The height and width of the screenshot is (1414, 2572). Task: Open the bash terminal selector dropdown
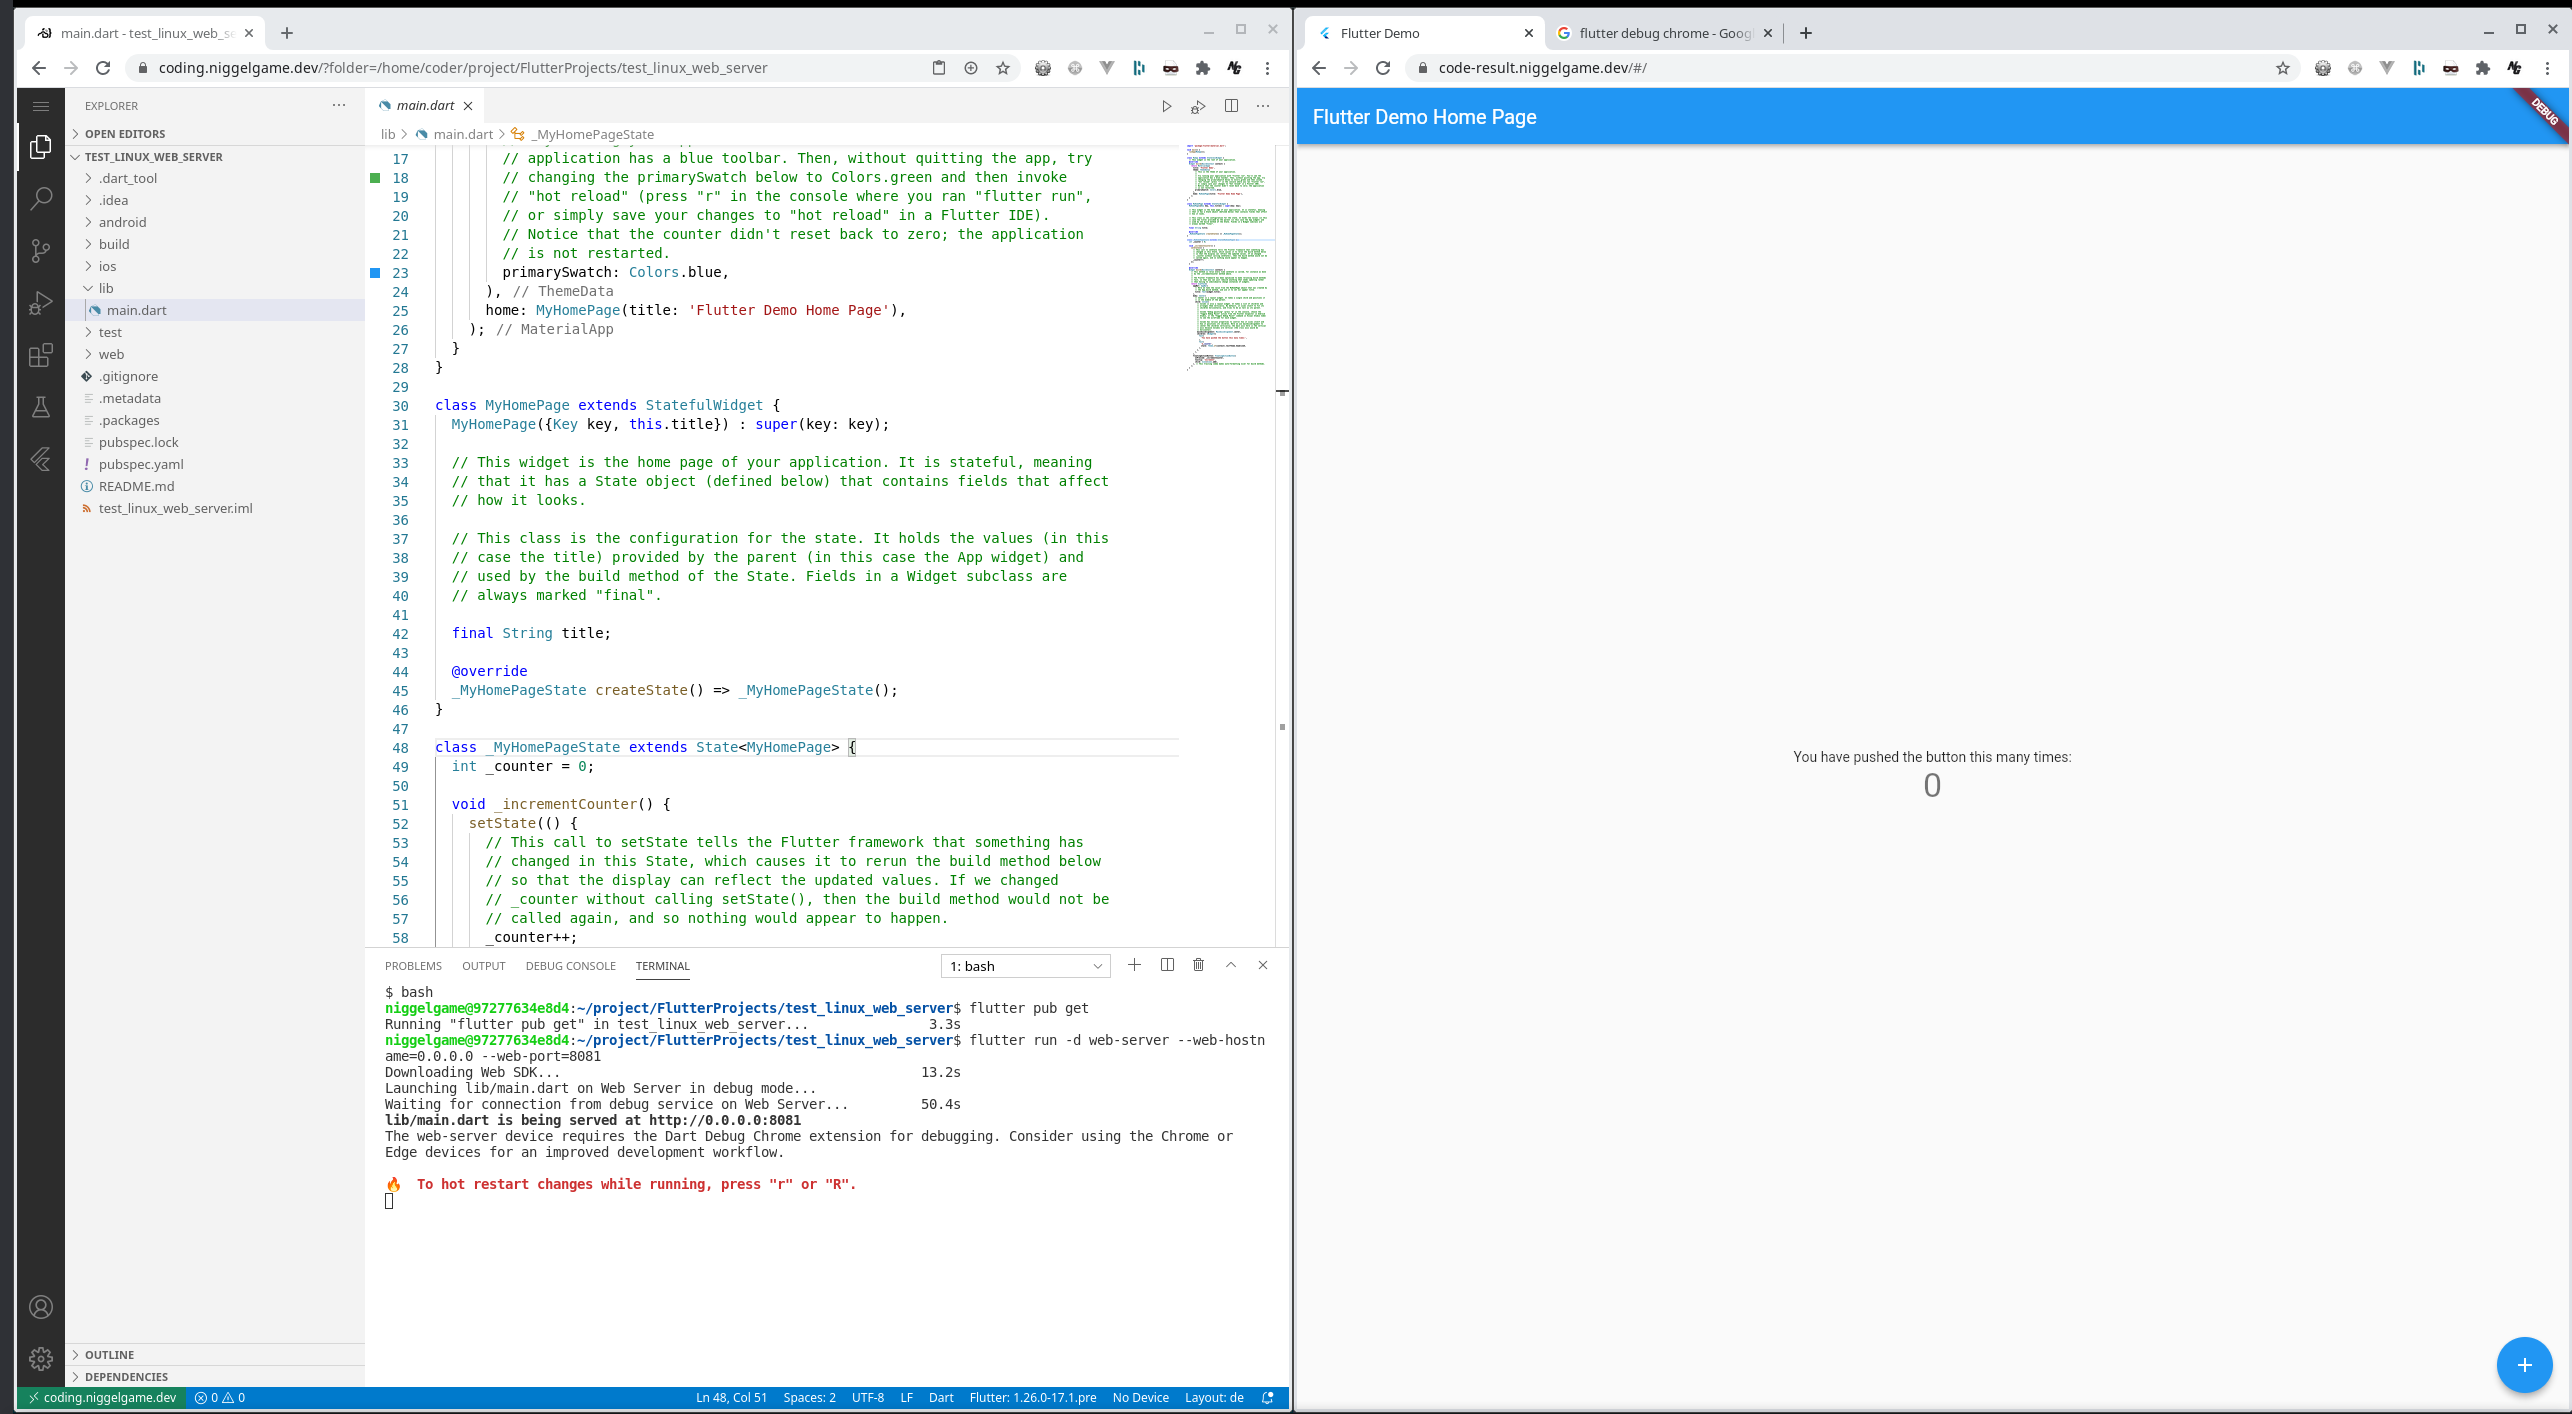tap(1025, 966)
